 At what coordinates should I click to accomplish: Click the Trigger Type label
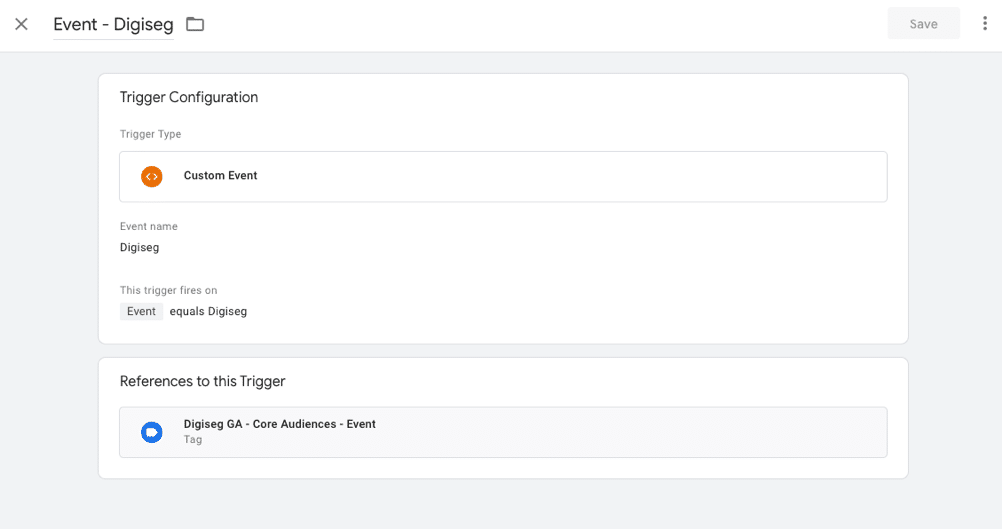[151, 134]
